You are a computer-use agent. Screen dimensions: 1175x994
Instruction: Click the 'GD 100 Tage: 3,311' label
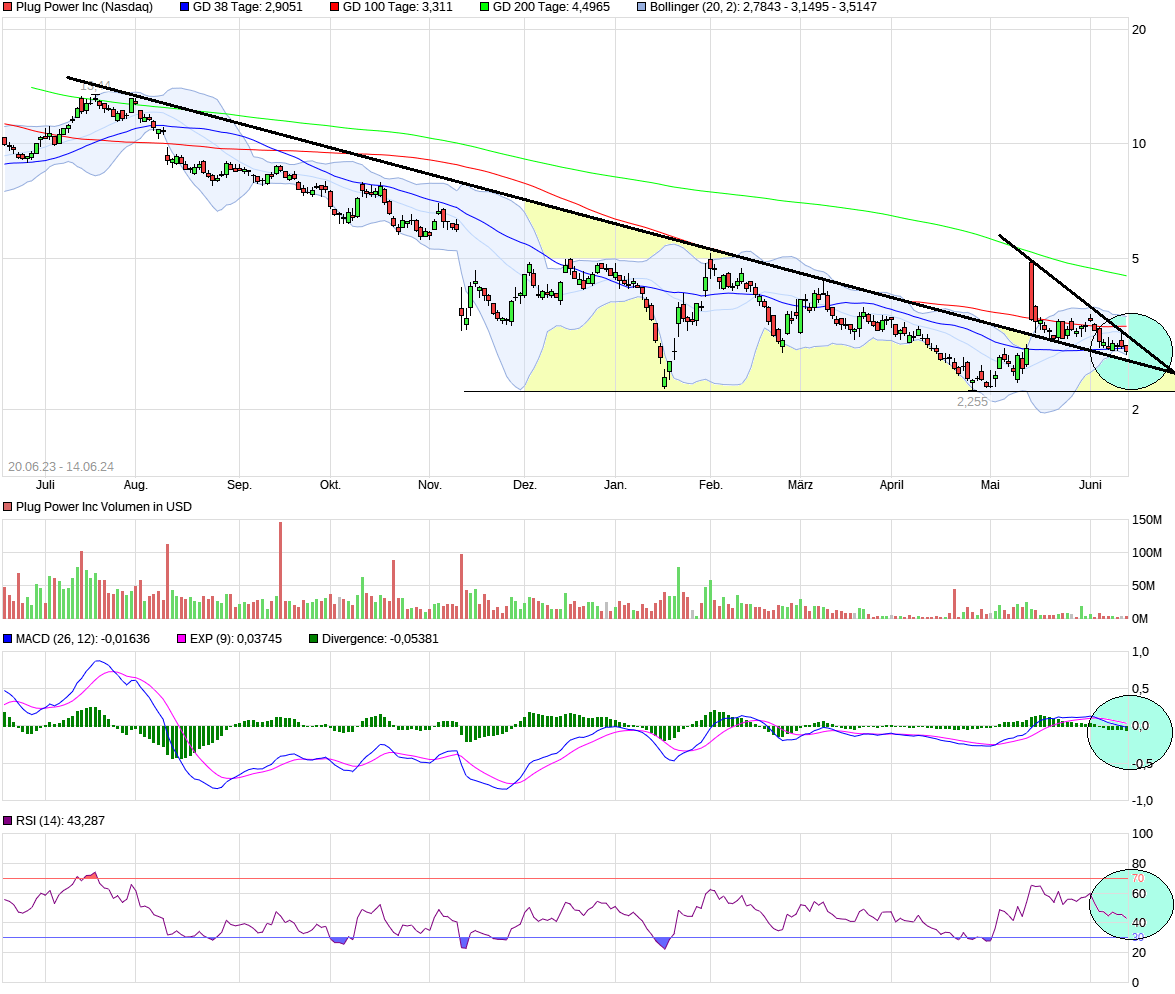point(397,7)
